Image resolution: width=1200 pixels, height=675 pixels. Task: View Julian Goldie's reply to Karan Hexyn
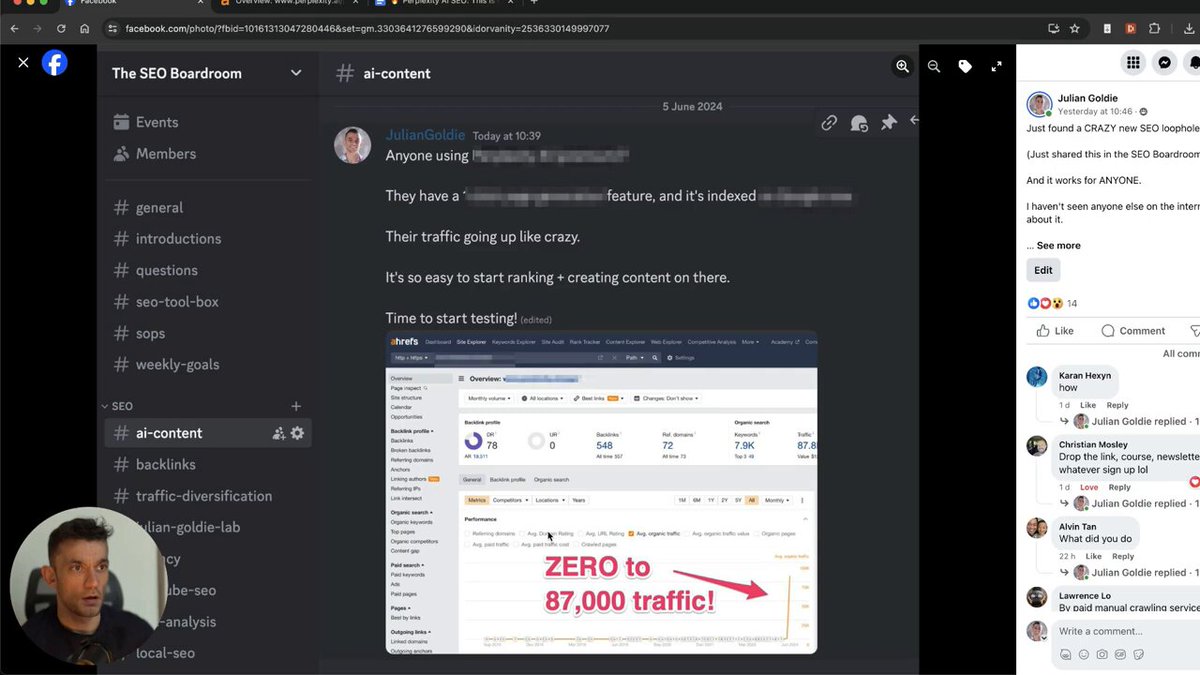[1138, 421]
